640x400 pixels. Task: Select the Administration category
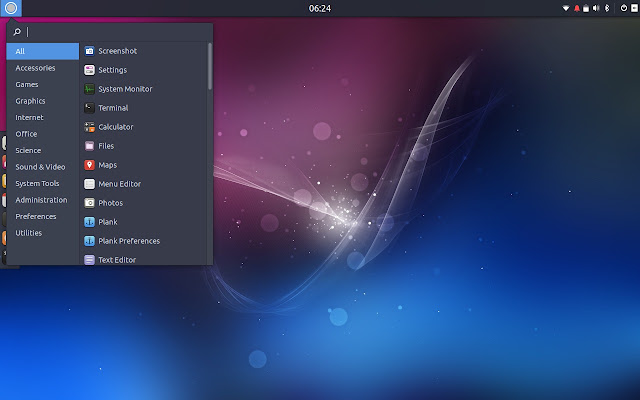[43, 200]
